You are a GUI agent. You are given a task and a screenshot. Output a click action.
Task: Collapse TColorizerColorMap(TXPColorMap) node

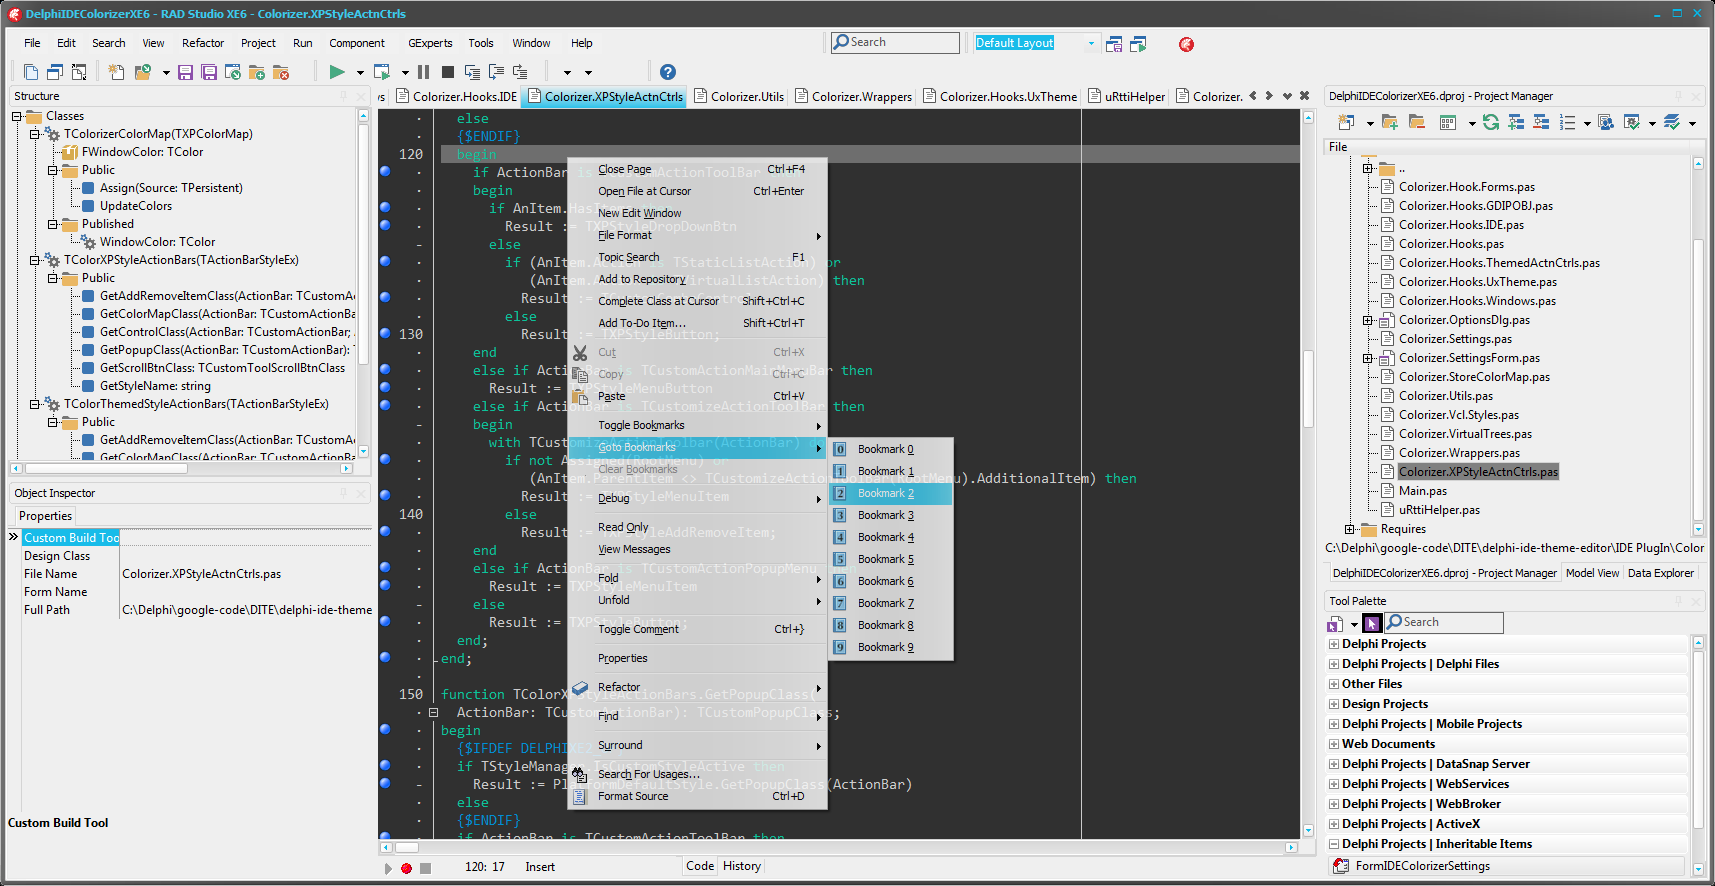(35, 134)
